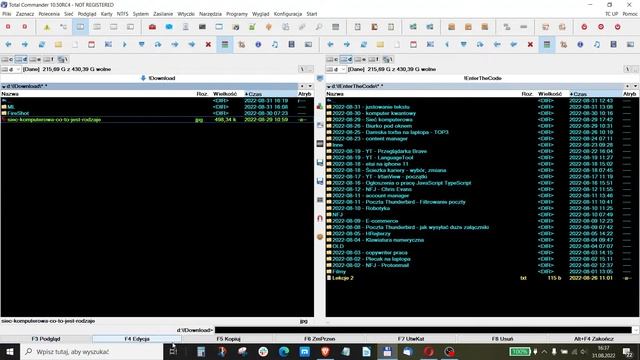Screen dimensions: 640x360
Task: Click F3 Podgląd button
Action: click(46, 339)
